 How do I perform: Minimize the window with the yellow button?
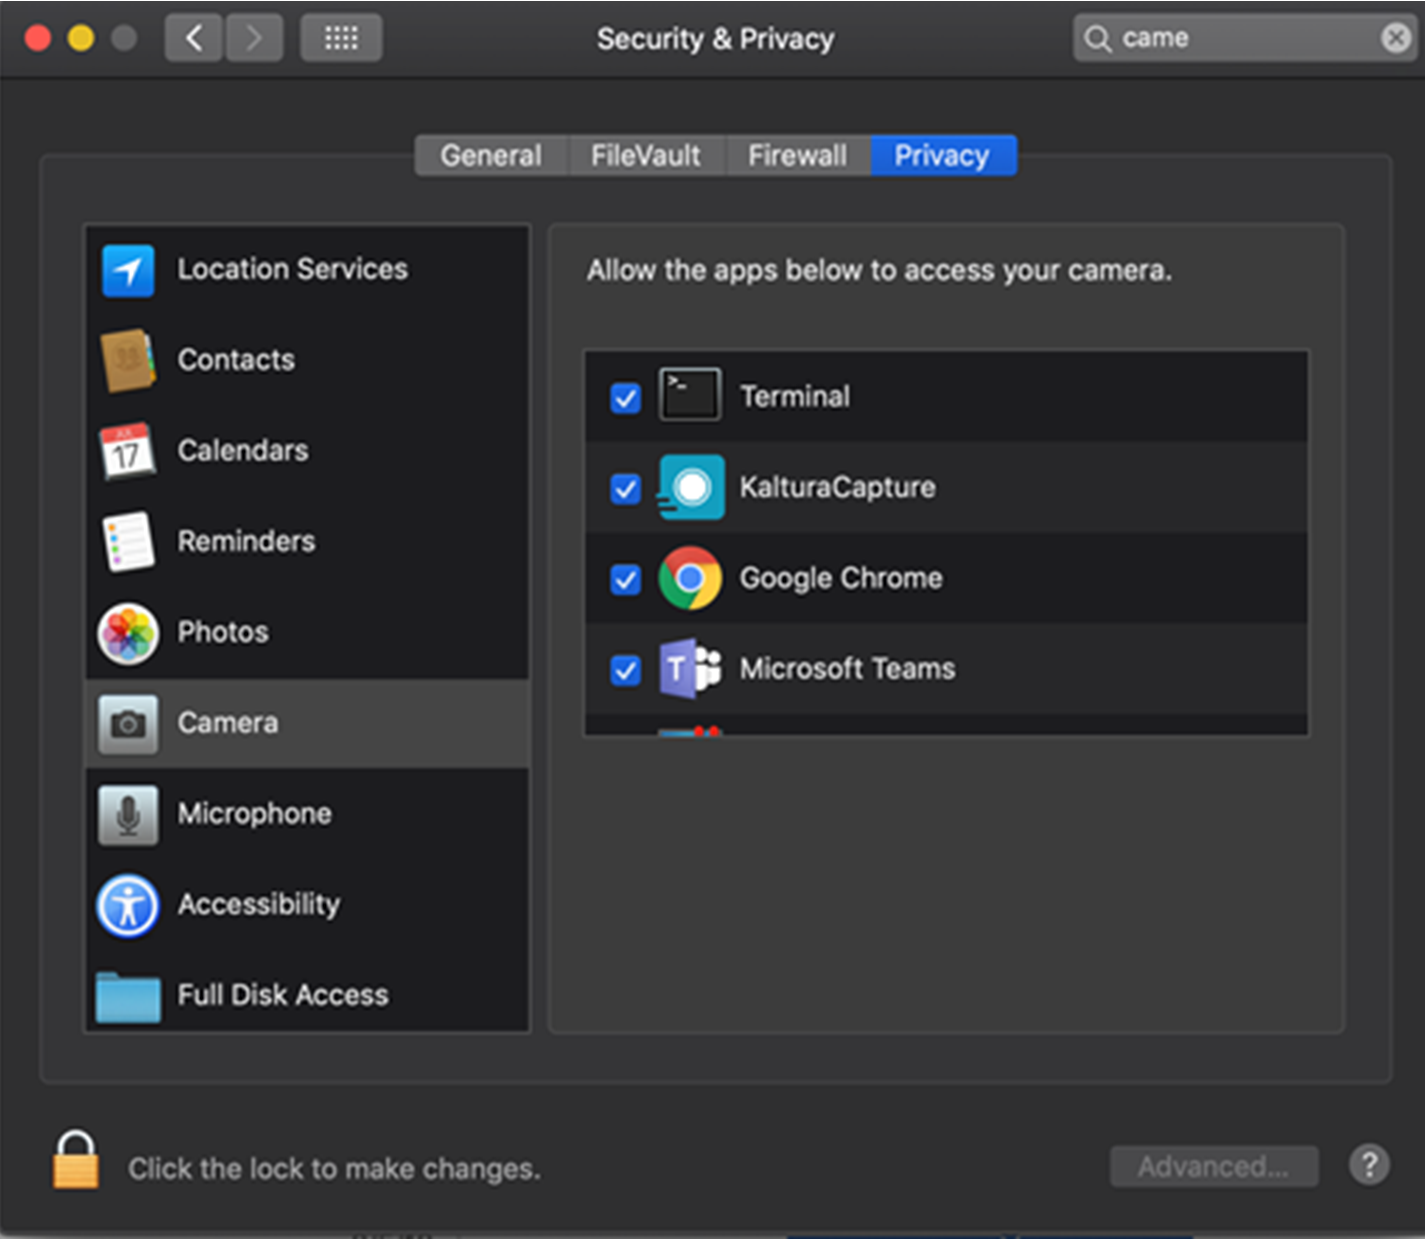pyautogui.click(x=81, y=38)
